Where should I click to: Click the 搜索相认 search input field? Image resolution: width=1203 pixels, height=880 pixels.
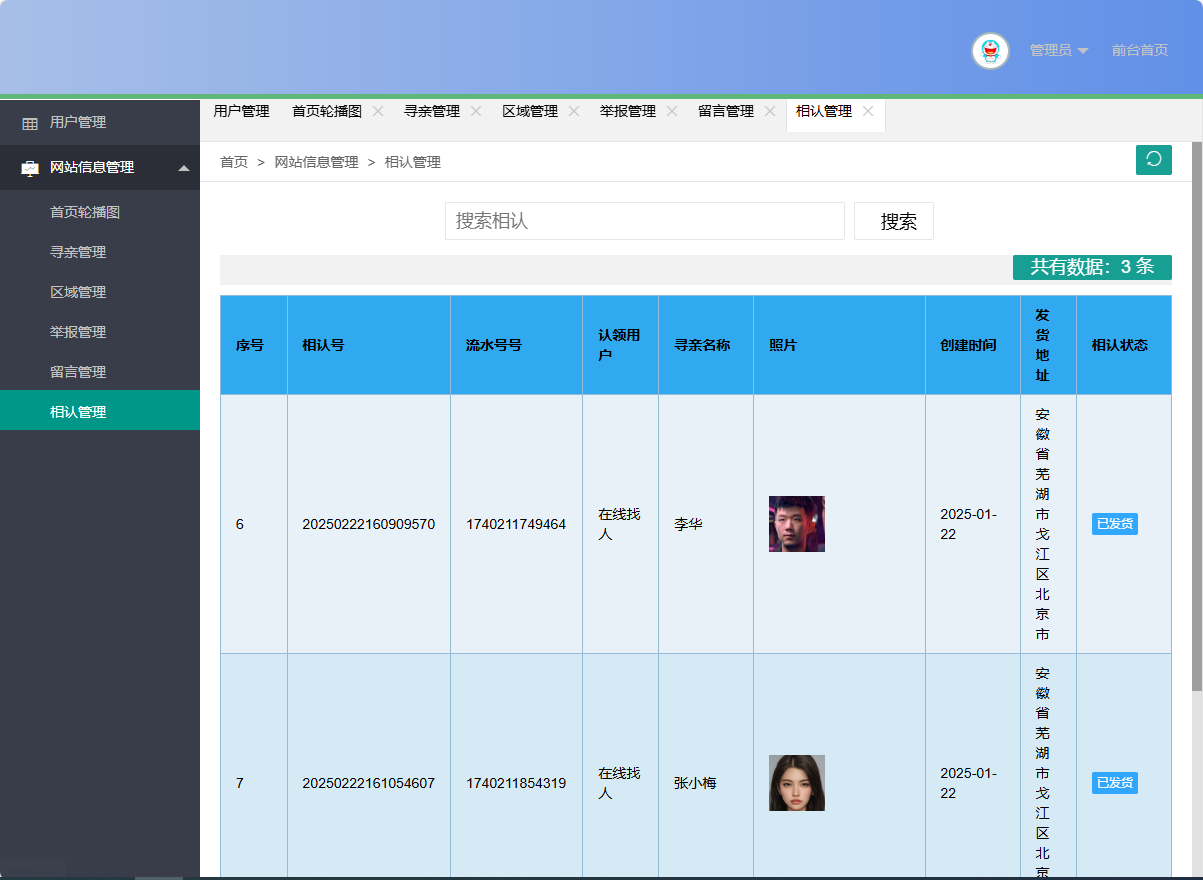click(644, 221)
